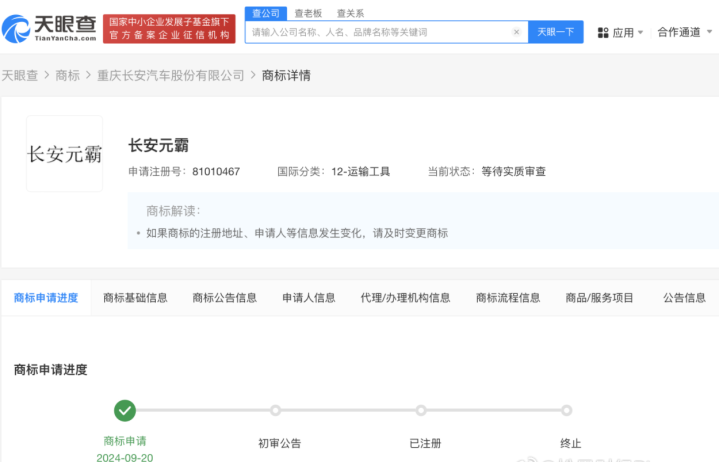Expand the 合作通道 dropdown arrow
Screen dimensions: 719x462
(709, 32)
